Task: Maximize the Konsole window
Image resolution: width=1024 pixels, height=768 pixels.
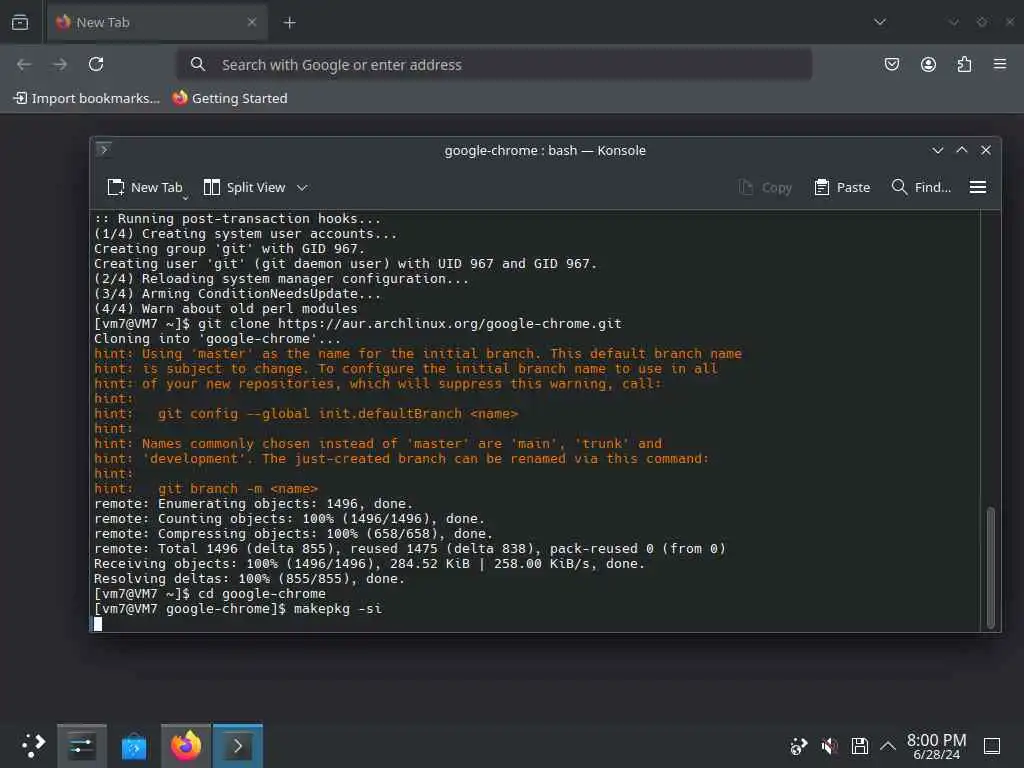Action: click(x=962, y=150)
